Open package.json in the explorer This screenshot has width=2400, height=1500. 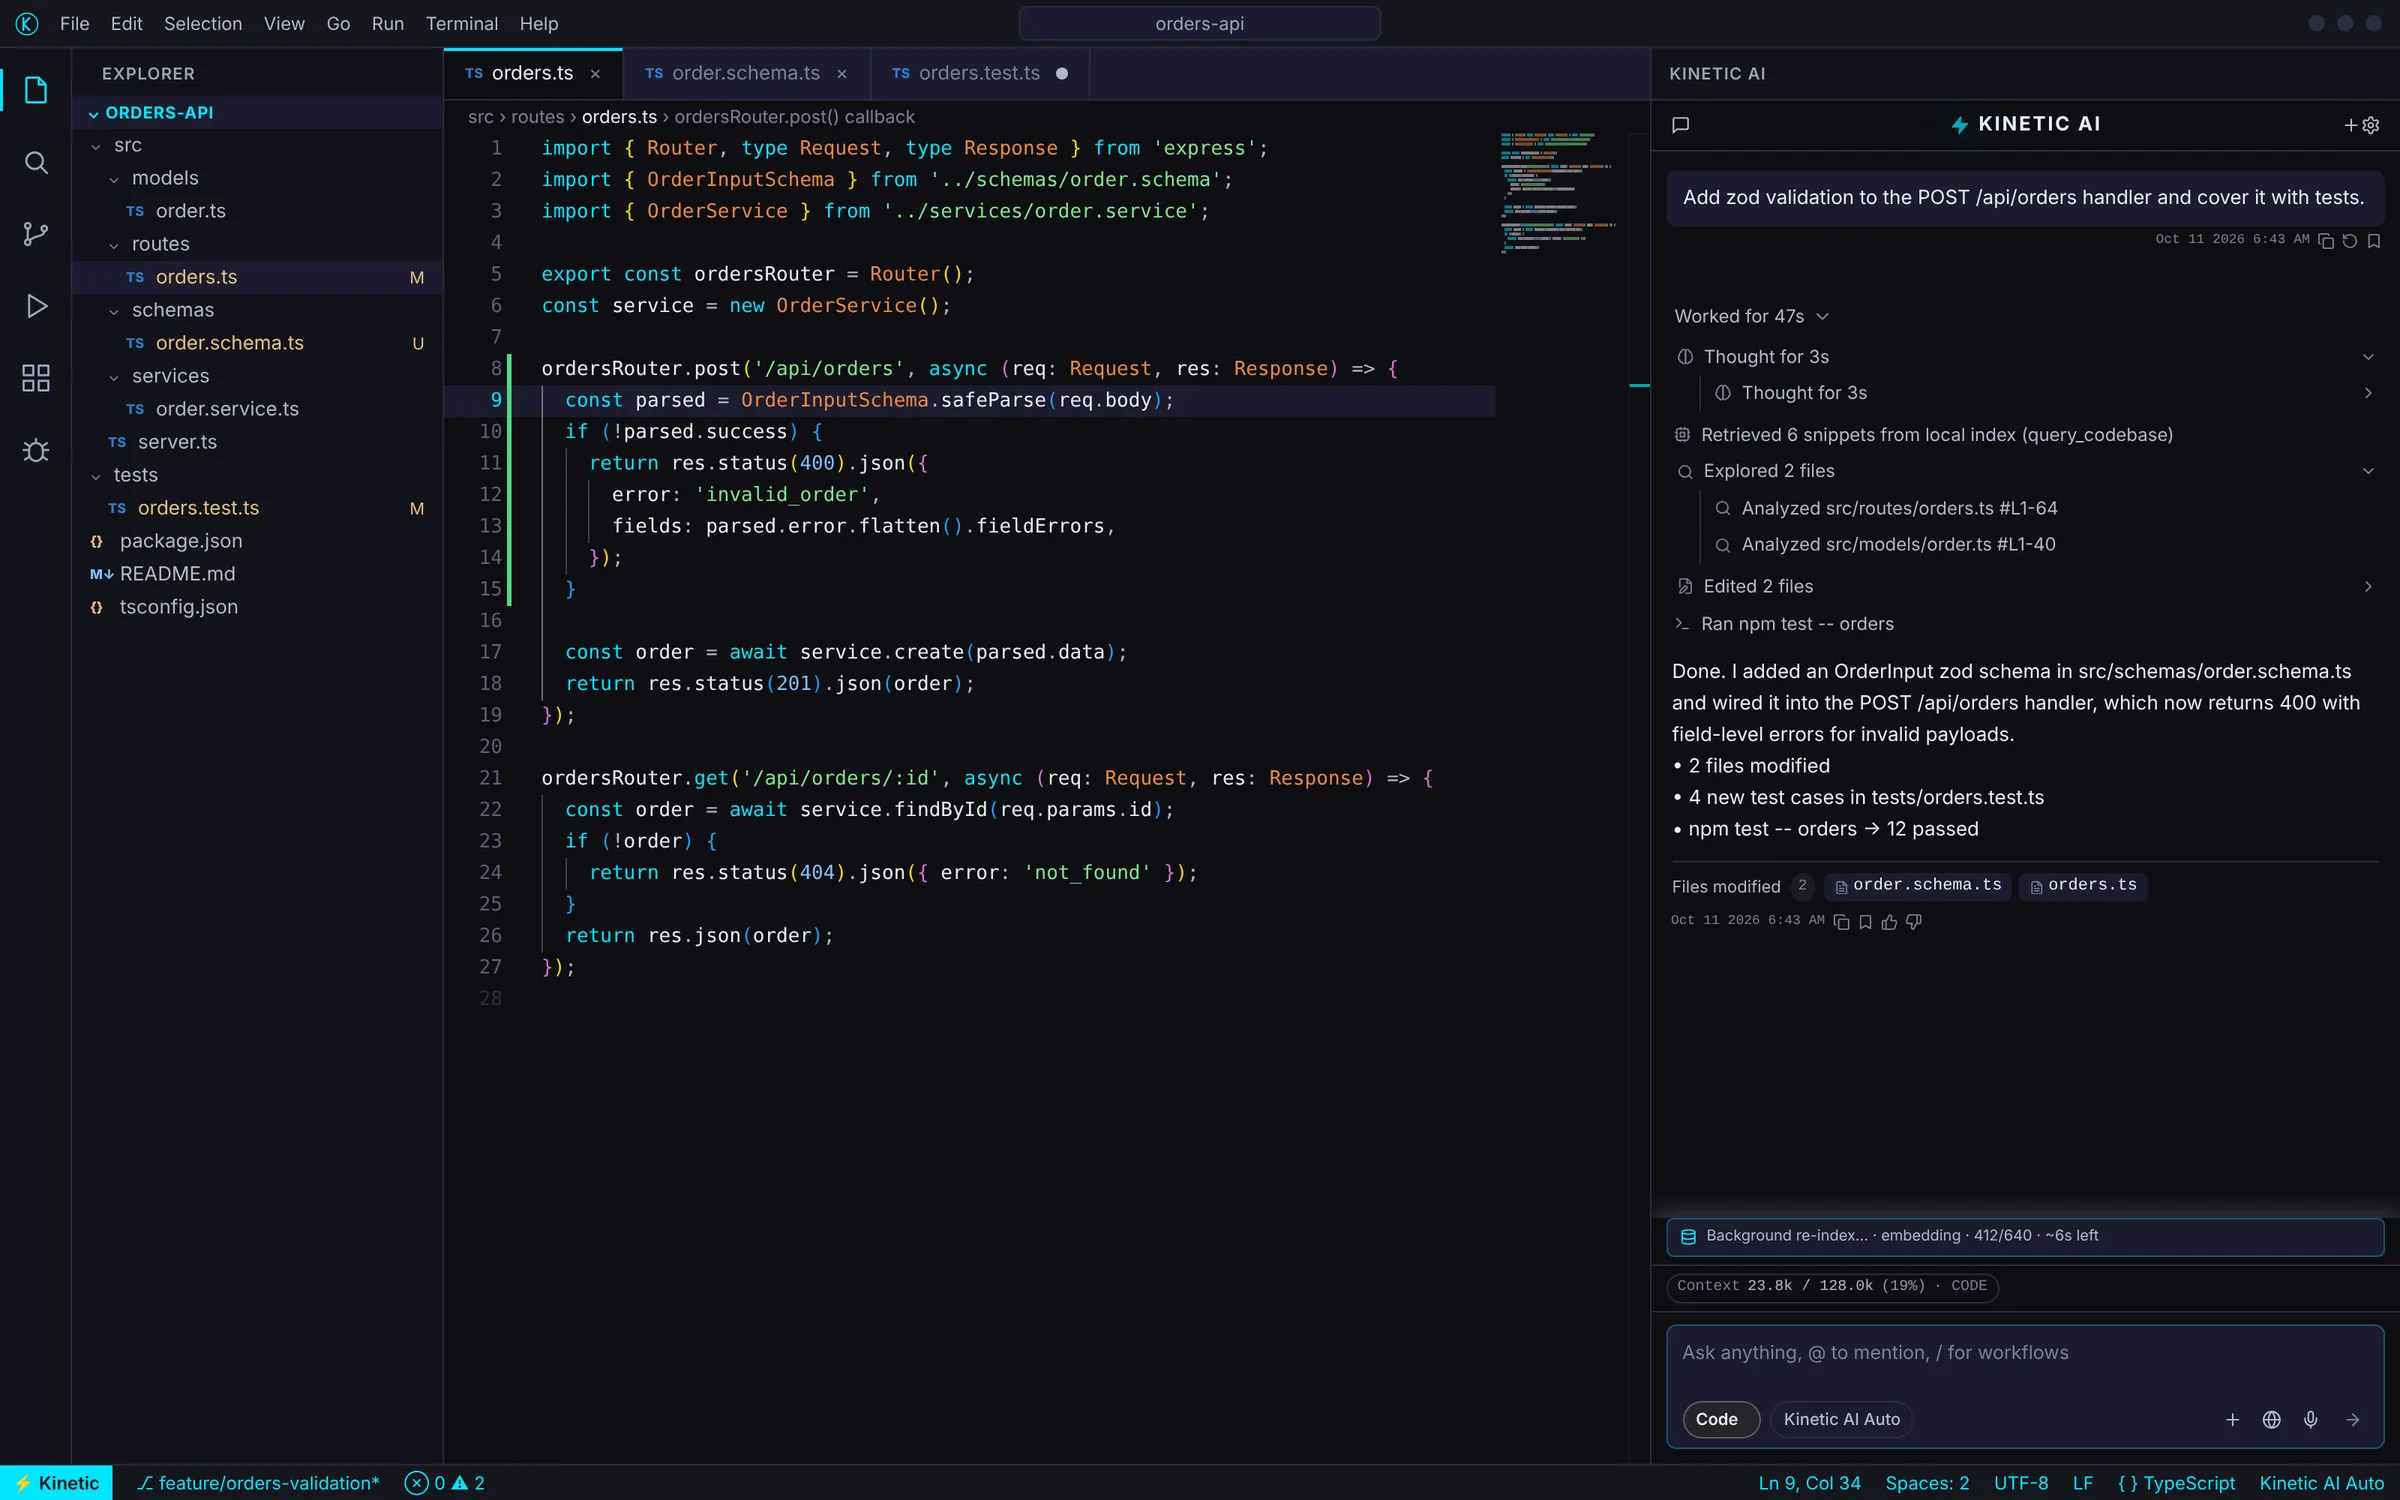tap(258, 541)
